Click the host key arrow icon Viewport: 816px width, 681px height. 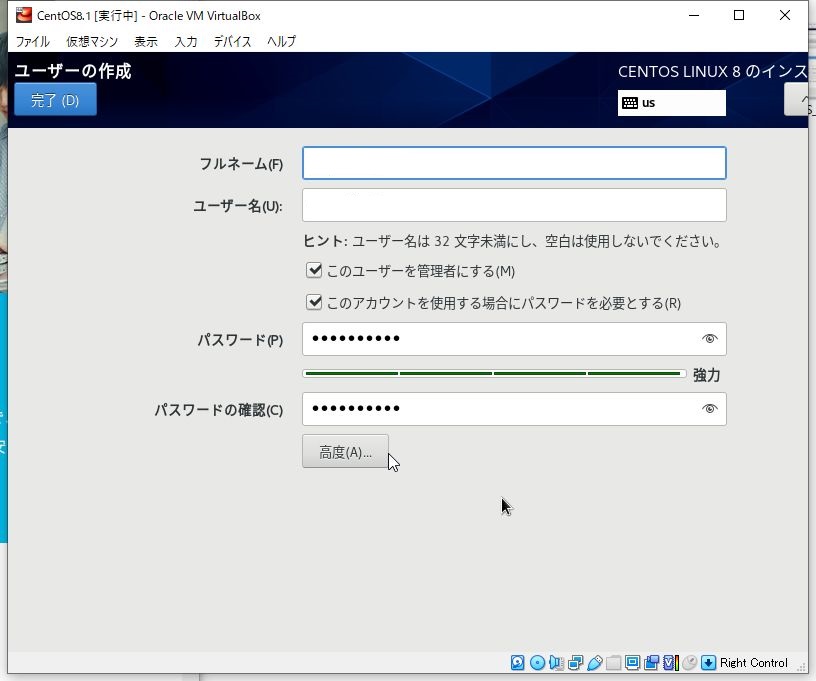tap(708, 662)
